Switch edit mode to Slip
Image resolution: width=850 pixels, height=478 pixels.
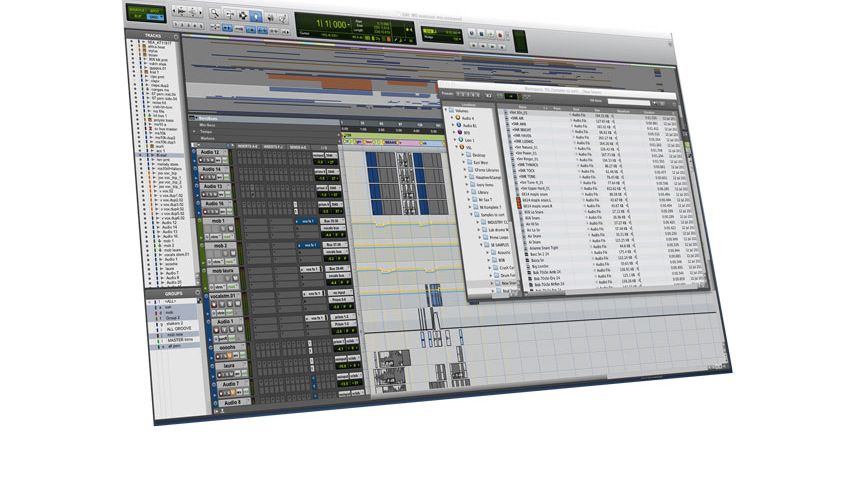137,16
